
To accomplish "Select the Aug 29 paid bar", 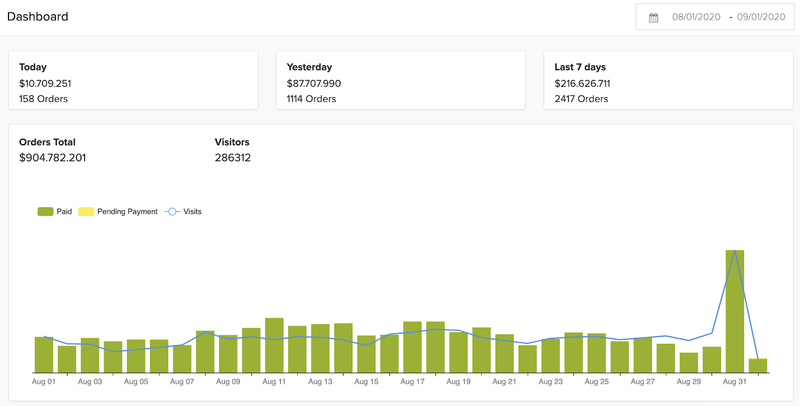I will (689, 363).
